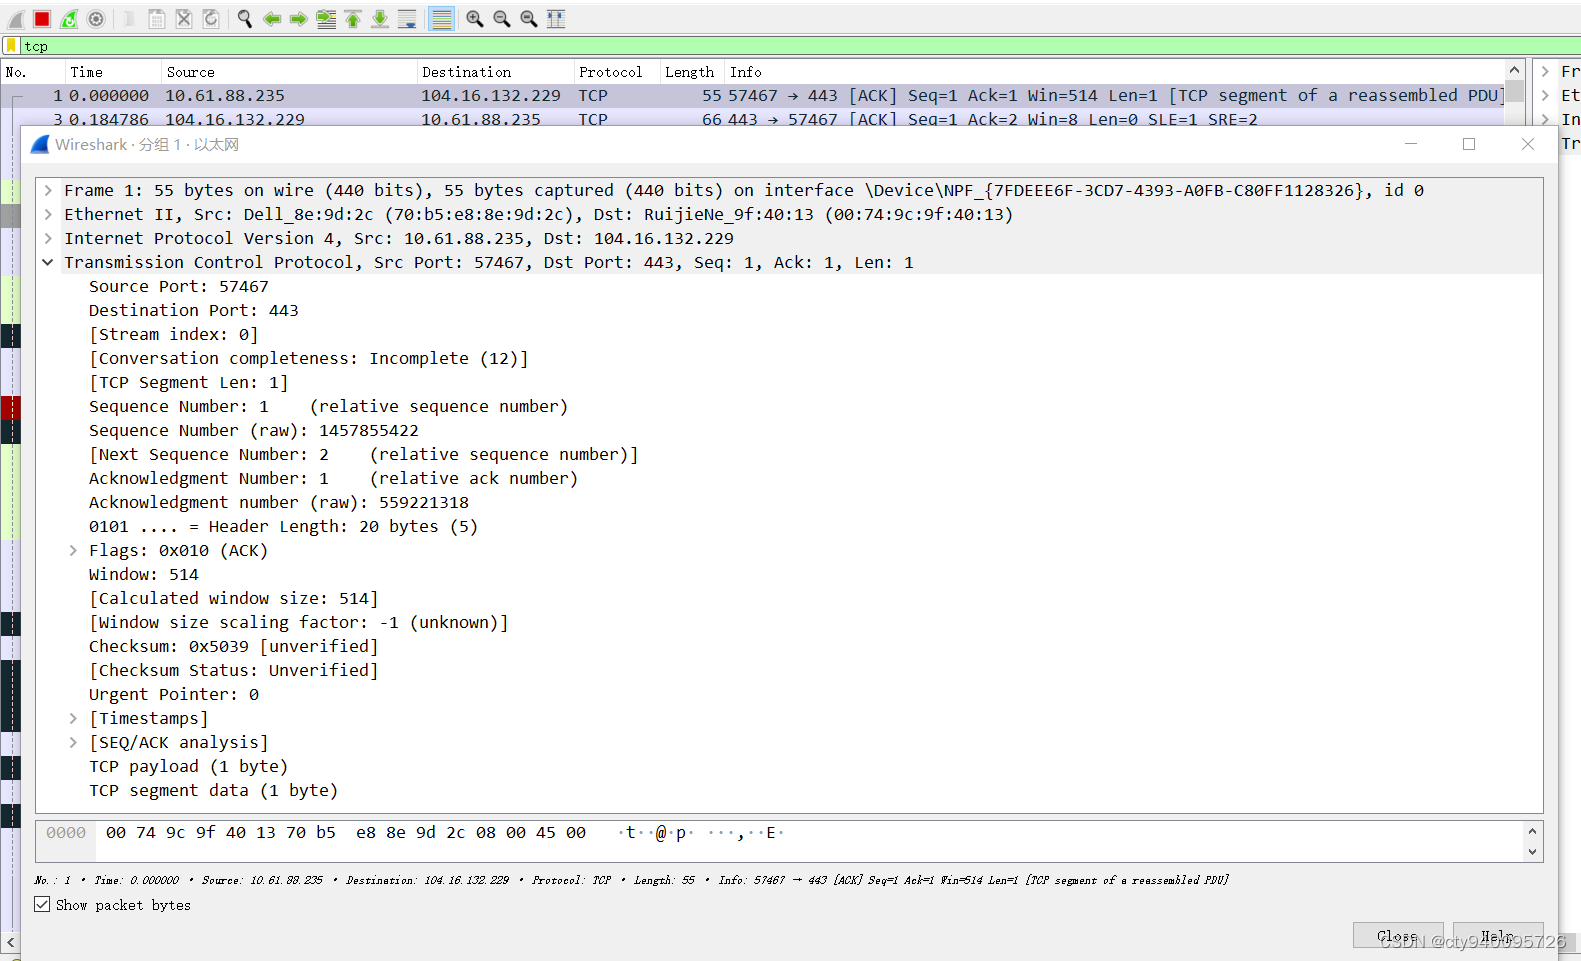Reset text to normal size
This screenshot has width=1581, height=961.
pyautogui.click(x=529, y=19)
